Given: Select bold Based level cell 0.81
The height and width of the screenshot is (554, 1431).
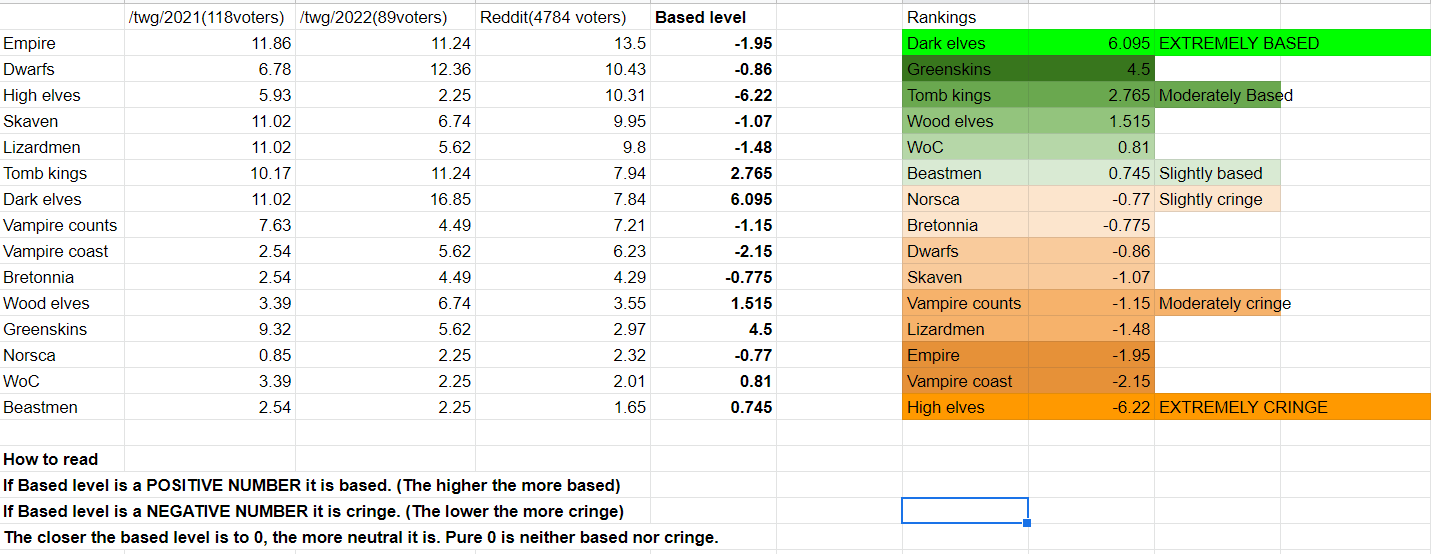Looking at the screenshot, I should (x=713, y=382).
